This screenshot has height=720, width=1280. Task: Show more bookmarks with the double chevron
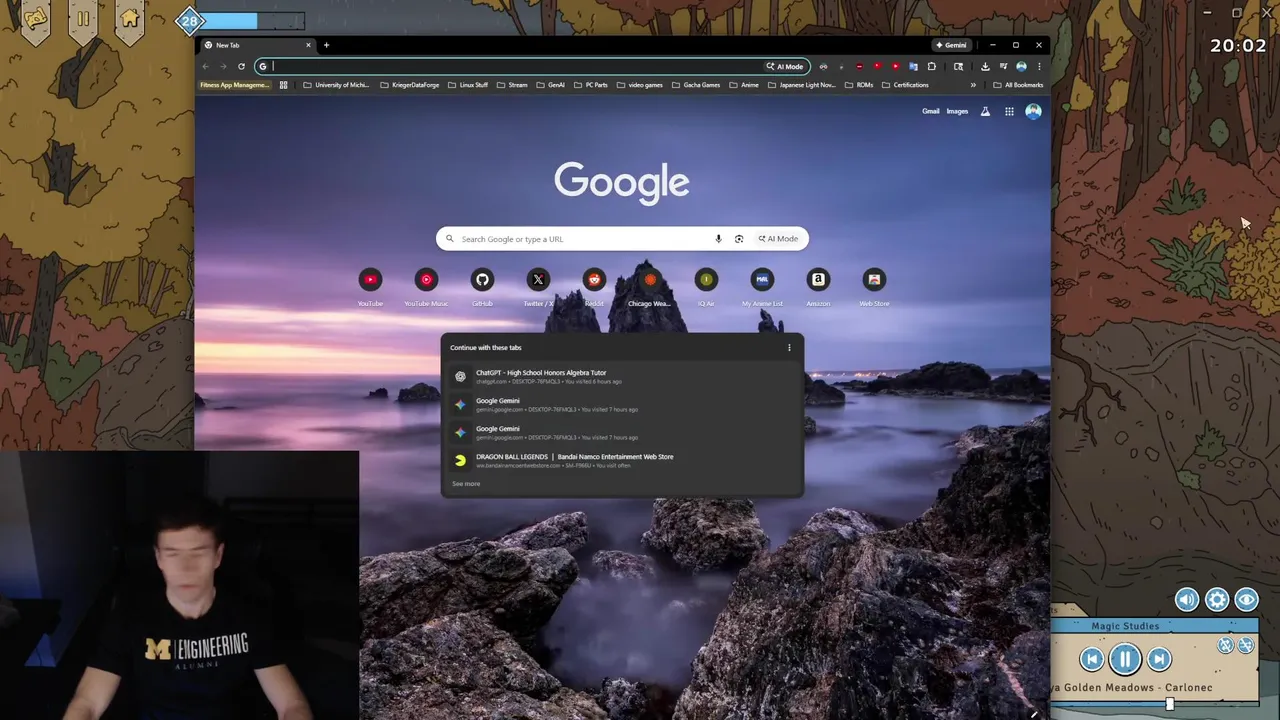pyautogui.click(x=973, y=85)
